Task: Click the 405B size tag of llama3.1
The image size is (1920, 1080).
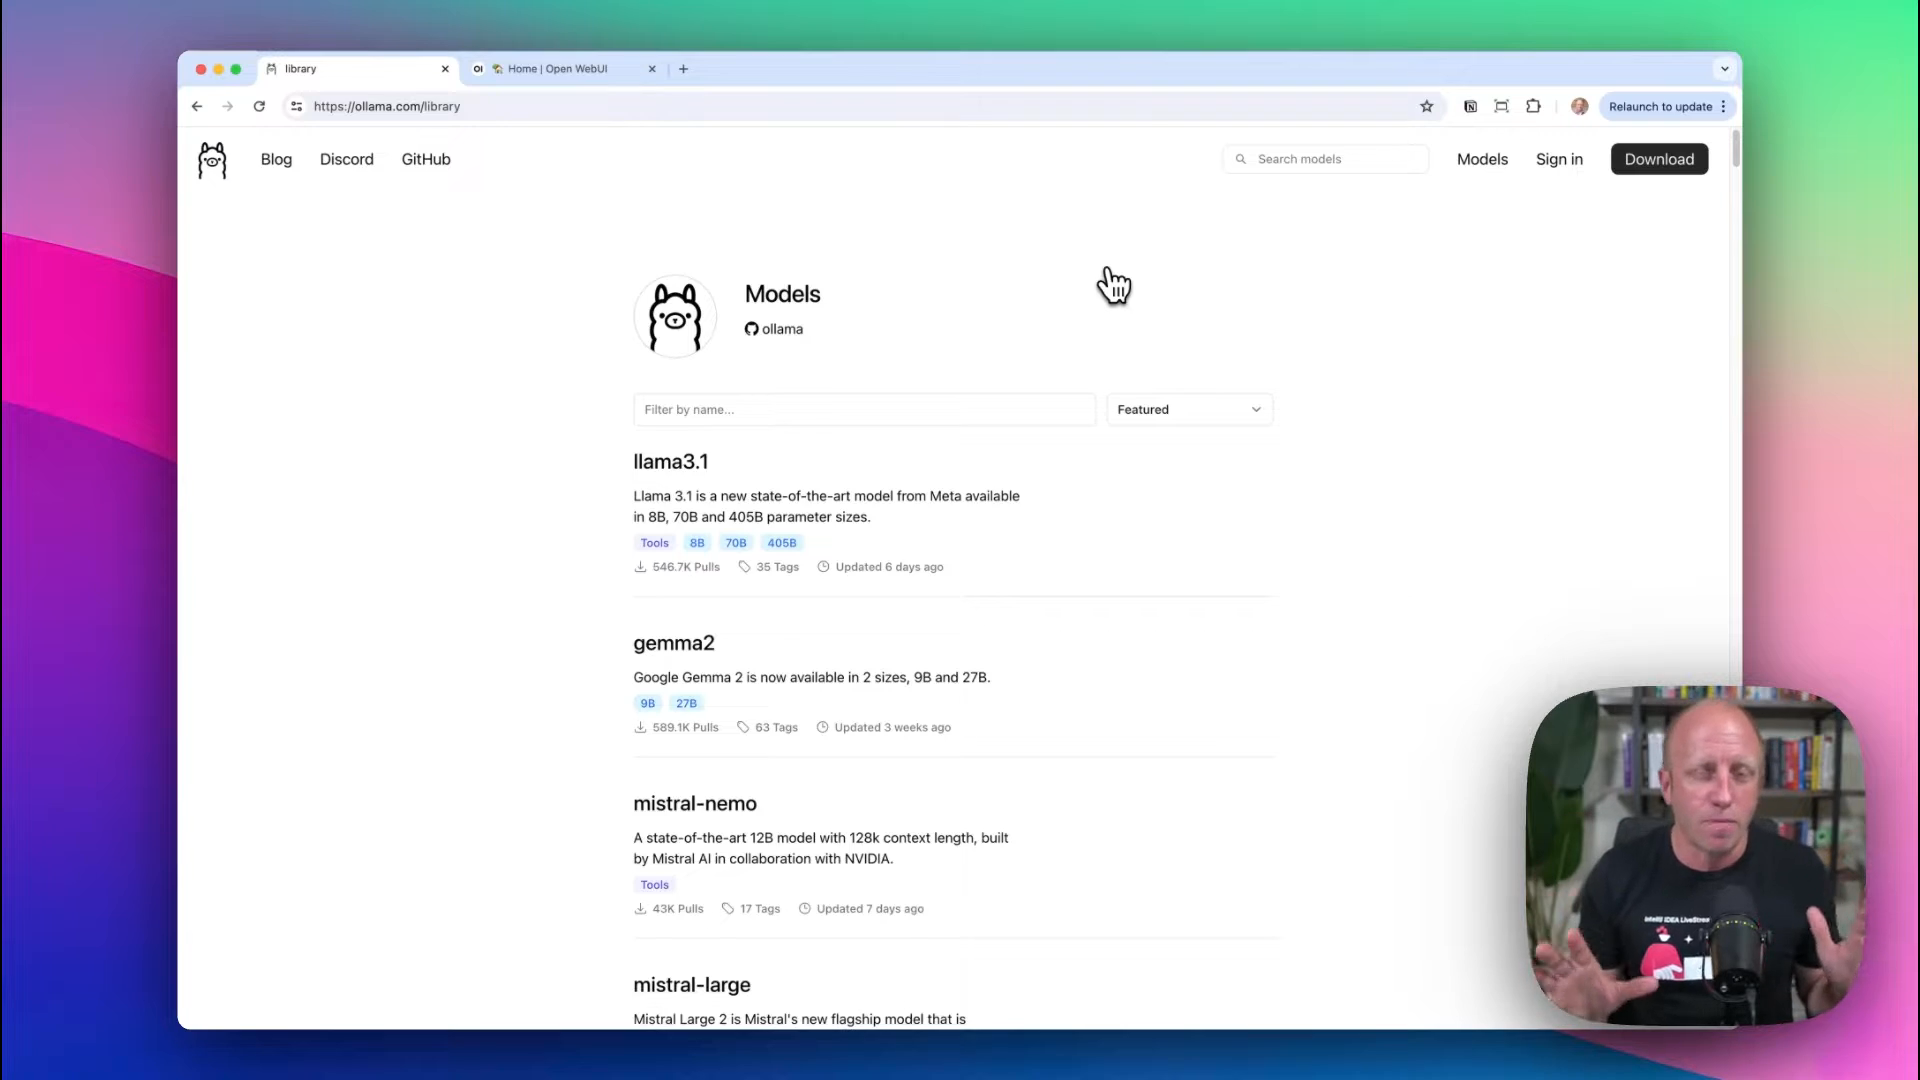Action: click(781, 543)
